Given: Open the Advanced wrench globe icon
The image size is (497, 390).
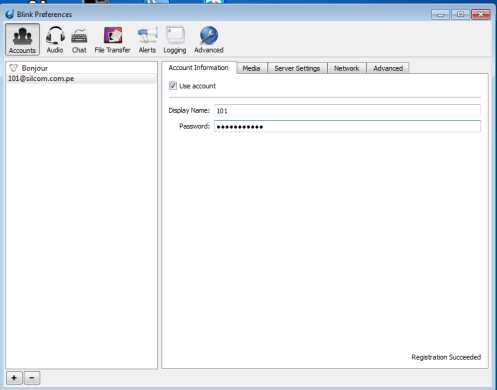Looking at the screenshot, I should [209, 35].
